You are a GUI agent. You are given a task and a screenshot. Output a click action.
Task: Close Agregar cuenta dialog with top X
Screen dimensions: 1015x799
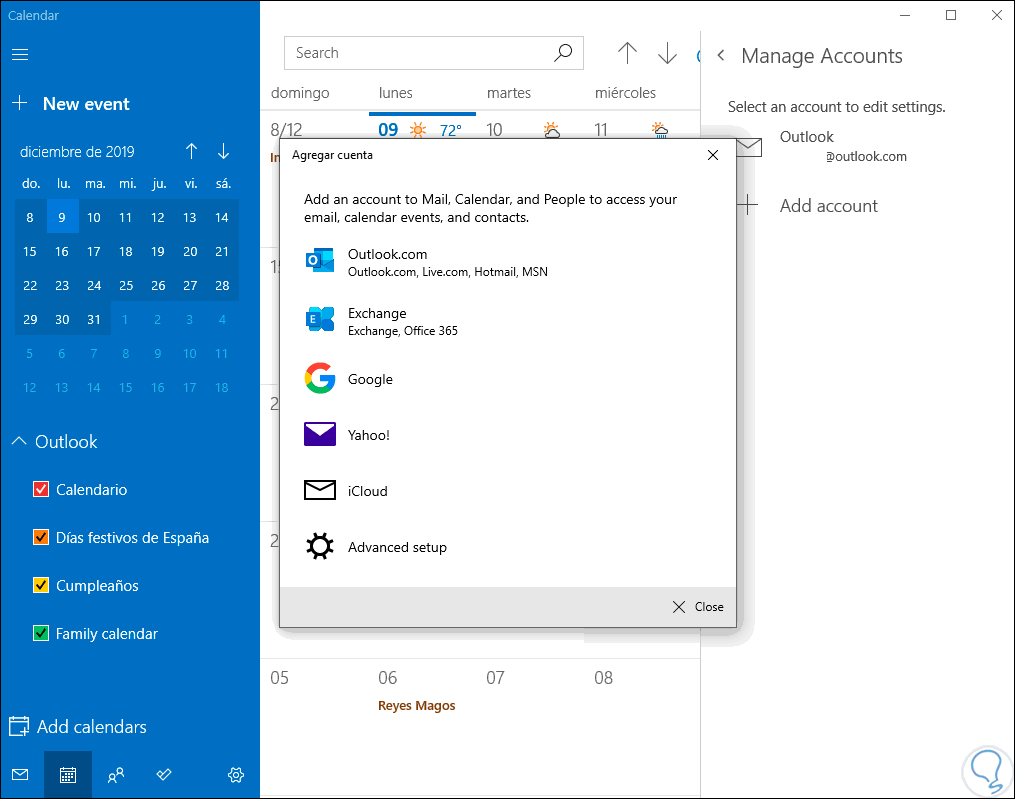point(713,155)
